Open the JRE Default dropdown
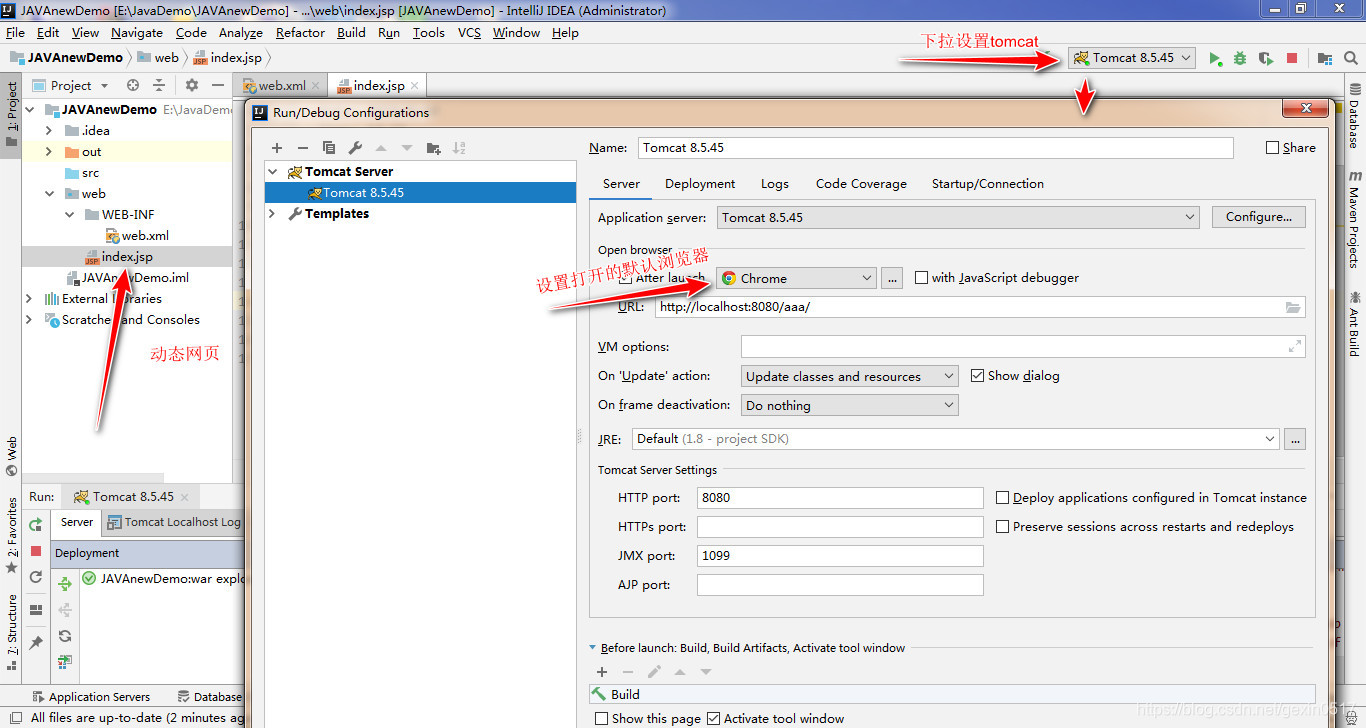 tap(955, 438)
